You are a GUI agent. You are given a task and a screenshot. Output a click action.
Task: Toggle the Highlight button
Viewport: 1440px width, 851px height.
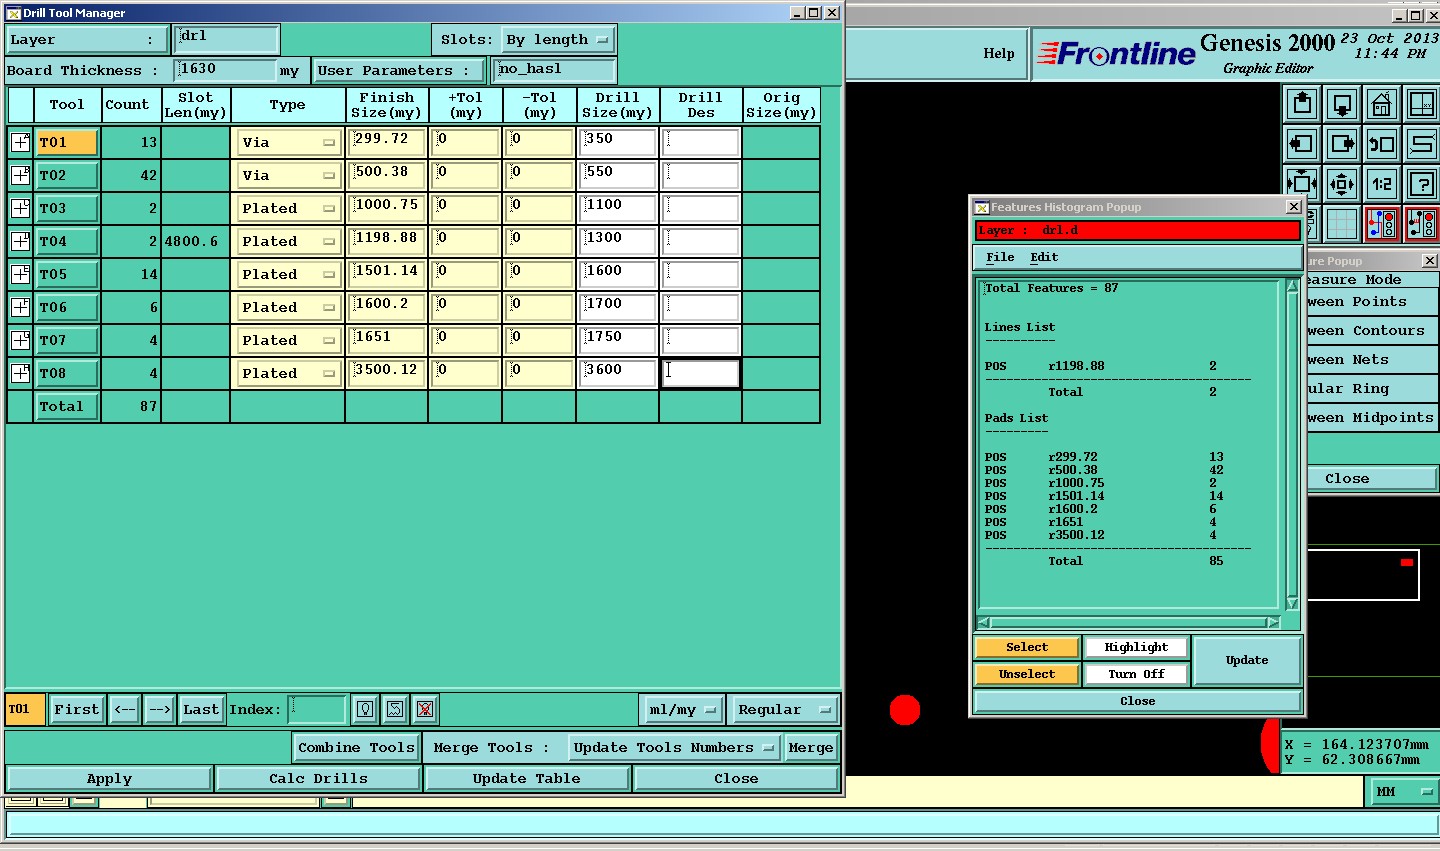1136,647
